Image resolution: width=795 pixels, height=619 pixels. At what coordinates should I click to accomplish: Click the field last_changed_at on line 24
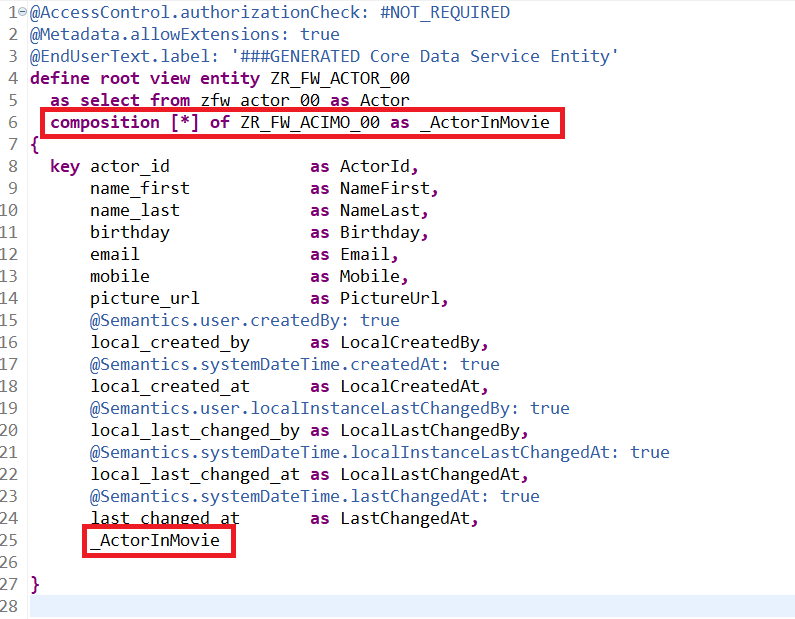(x=165, y=518)
